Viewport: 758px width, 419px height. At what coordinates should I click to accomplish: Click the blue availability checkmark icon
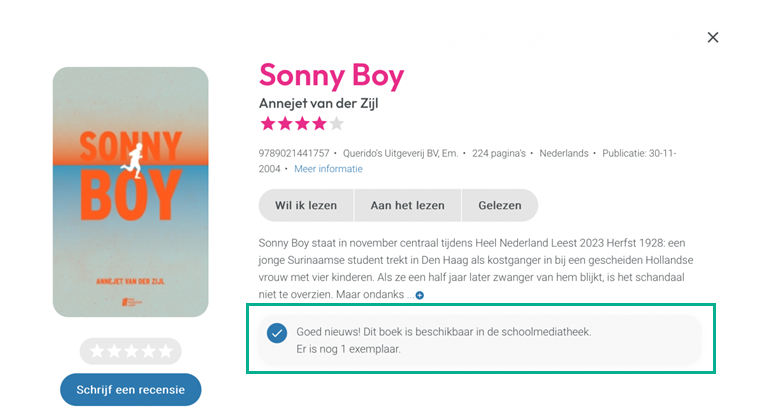(x=277, y=333)
